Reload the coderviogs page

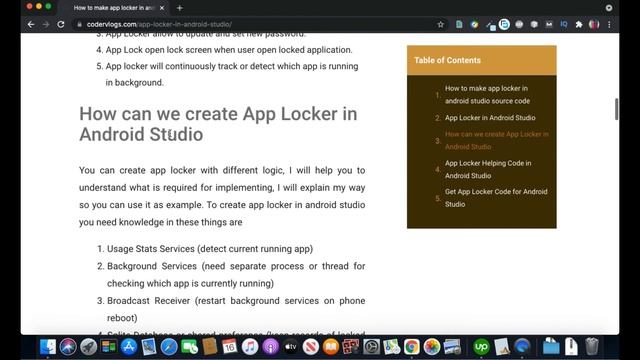tap(61, 24)
